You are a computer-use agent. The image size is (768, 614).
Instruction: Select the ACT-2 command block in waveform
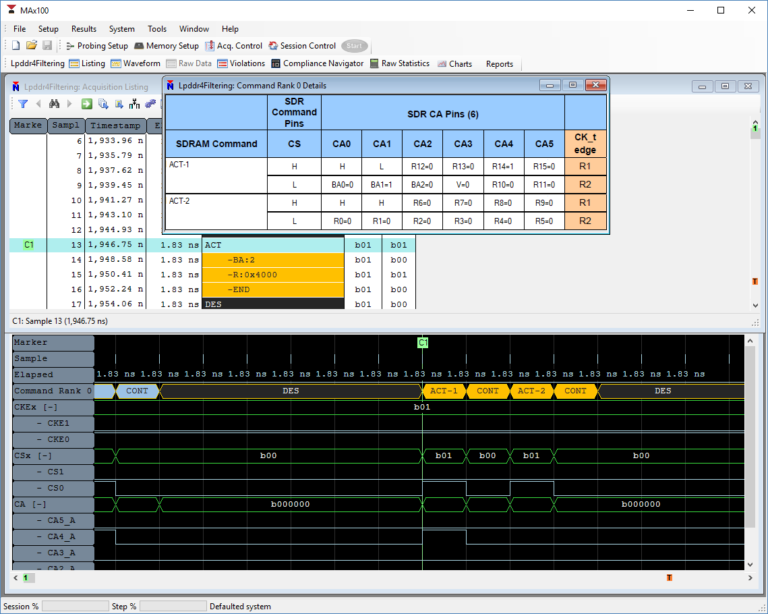pos(531,391)
